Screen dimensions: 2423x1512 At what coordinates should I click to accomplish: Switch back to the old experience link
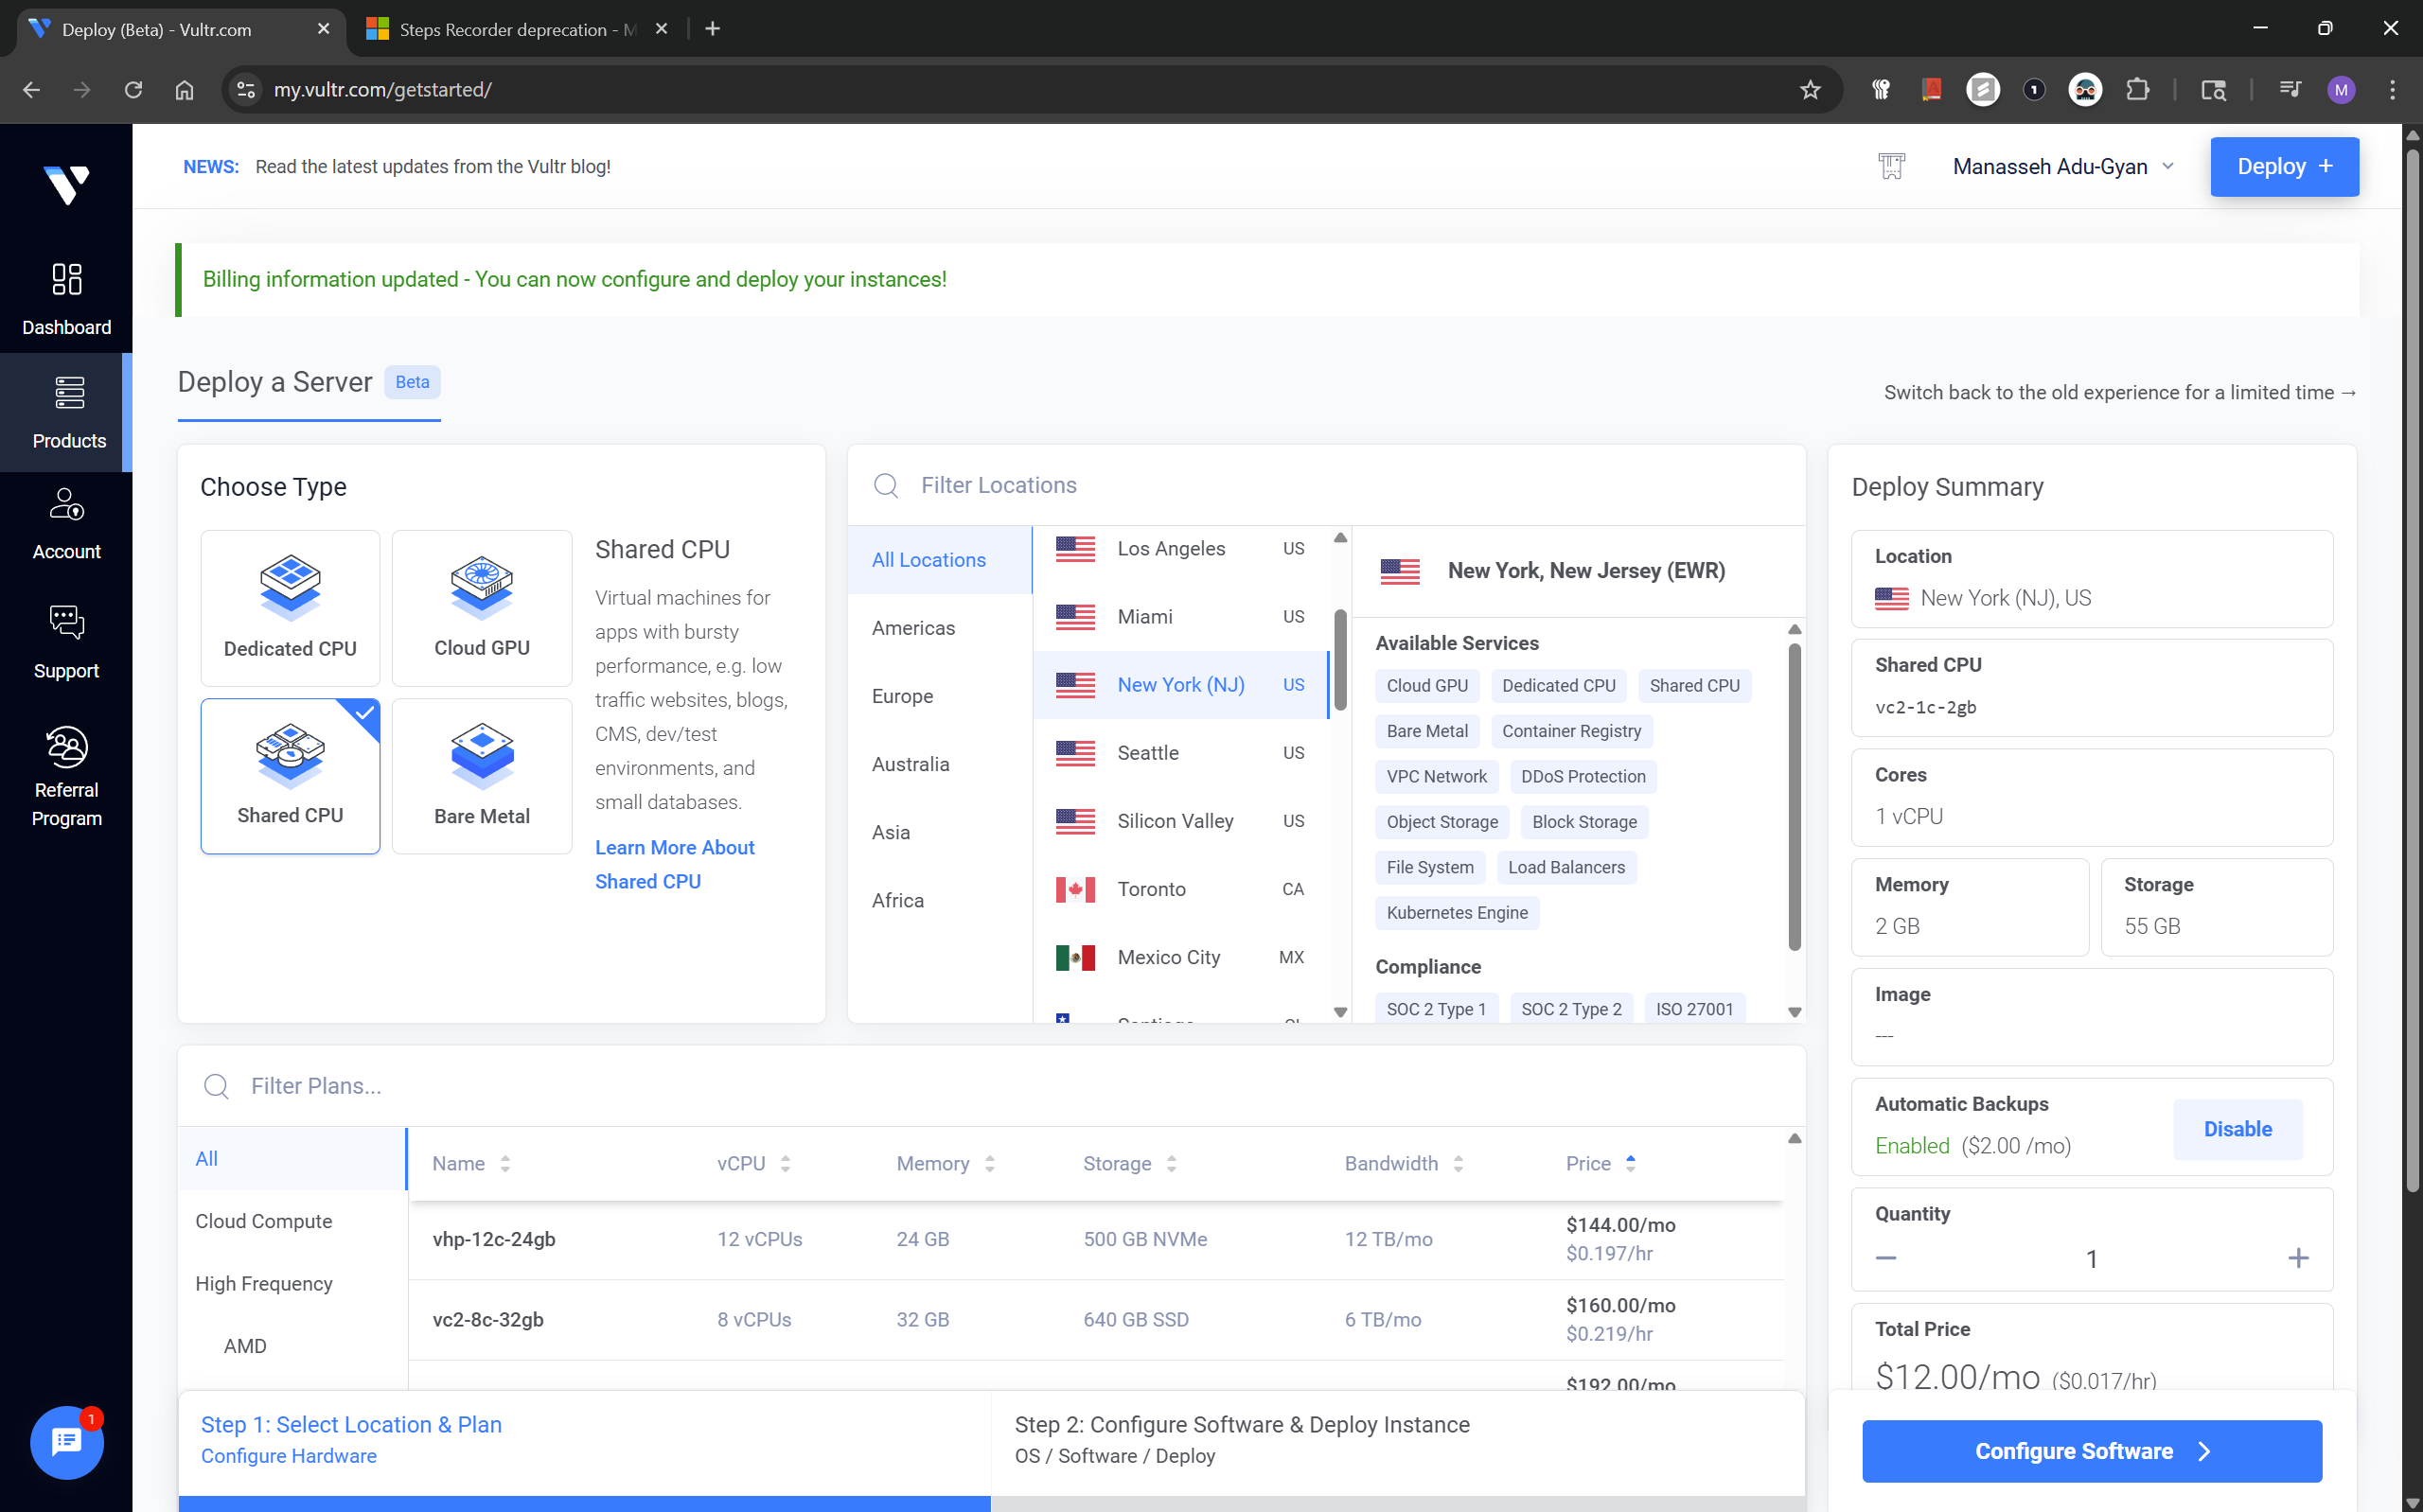tap(2120, 392)
